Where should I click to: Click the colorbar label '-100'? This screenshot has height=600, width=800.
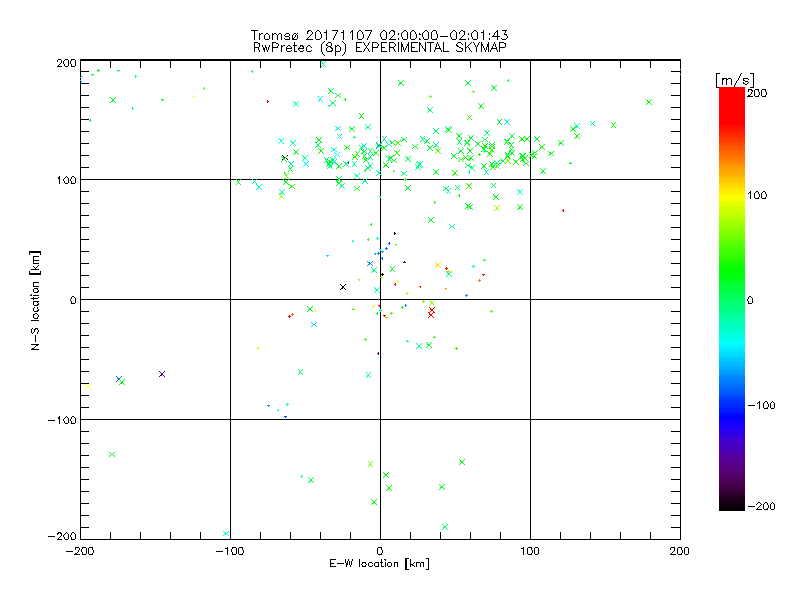[x=761, y=405]
